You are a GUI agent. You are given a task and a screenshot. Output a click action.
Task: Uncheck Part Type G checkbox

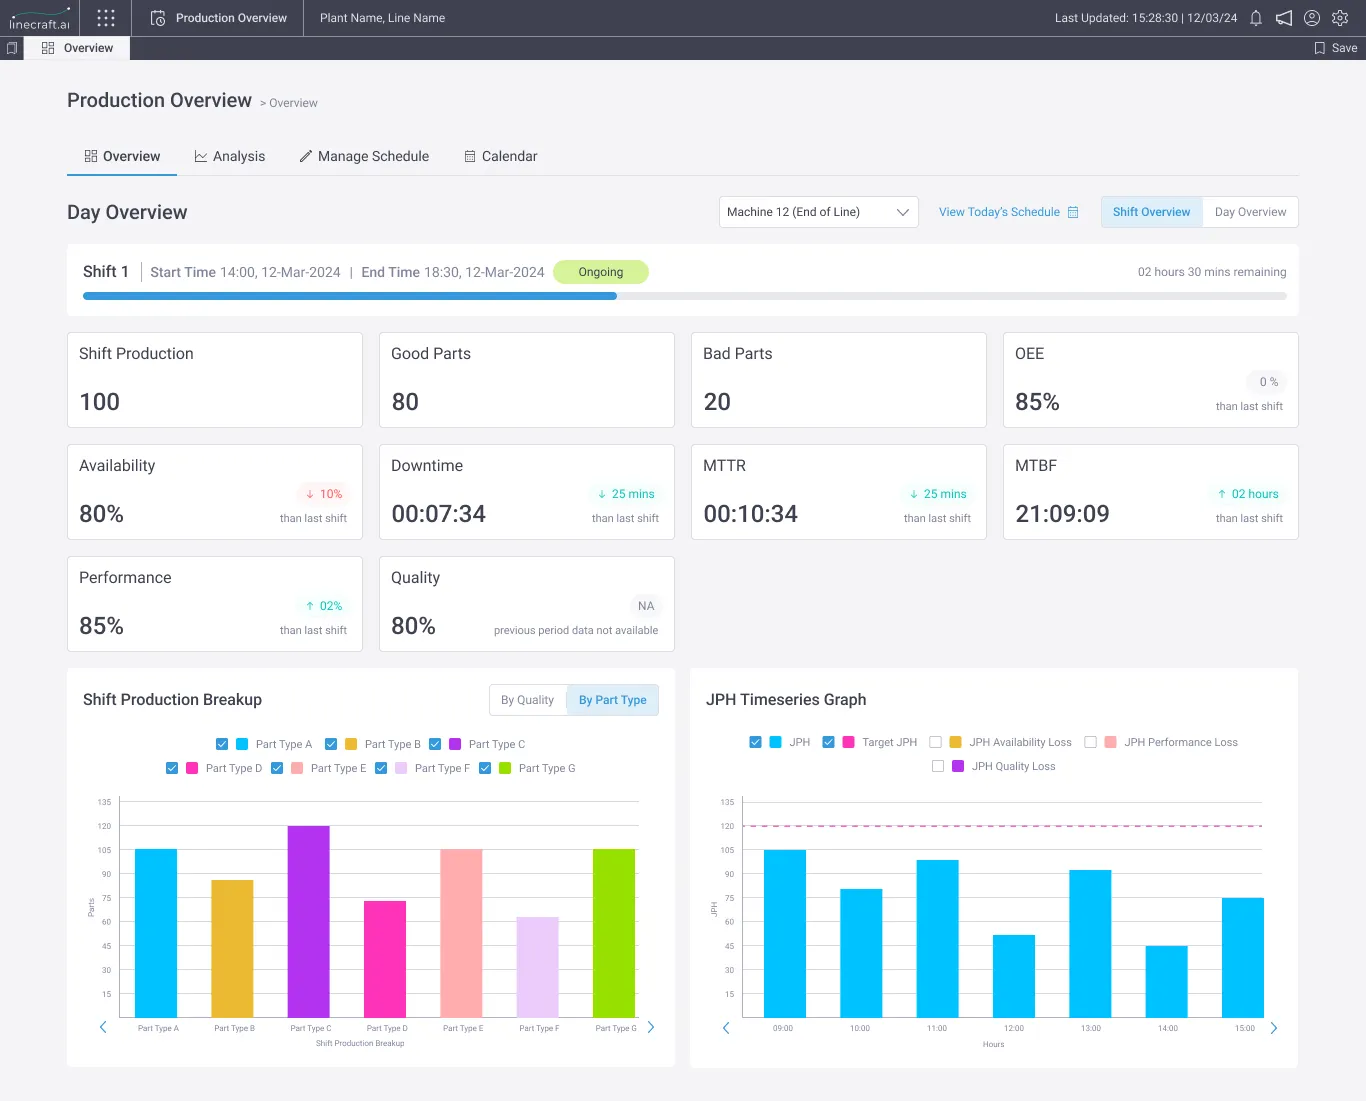485,768
